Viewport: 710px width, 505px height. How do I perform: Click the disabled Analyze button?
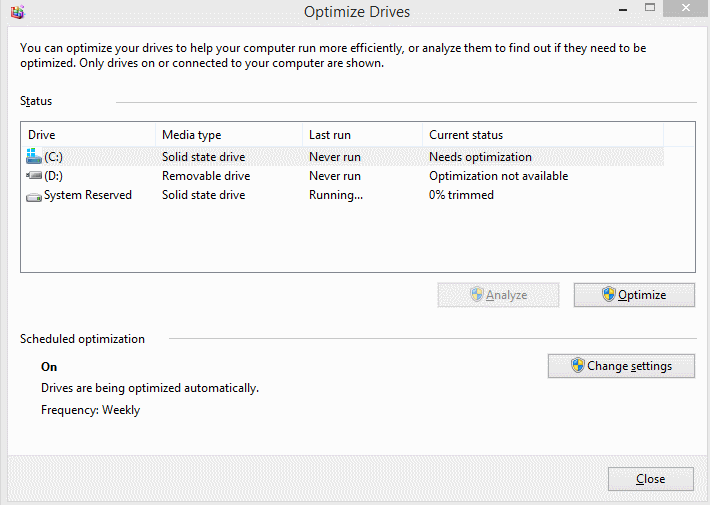pyautogui.click(x=498, y=295)
